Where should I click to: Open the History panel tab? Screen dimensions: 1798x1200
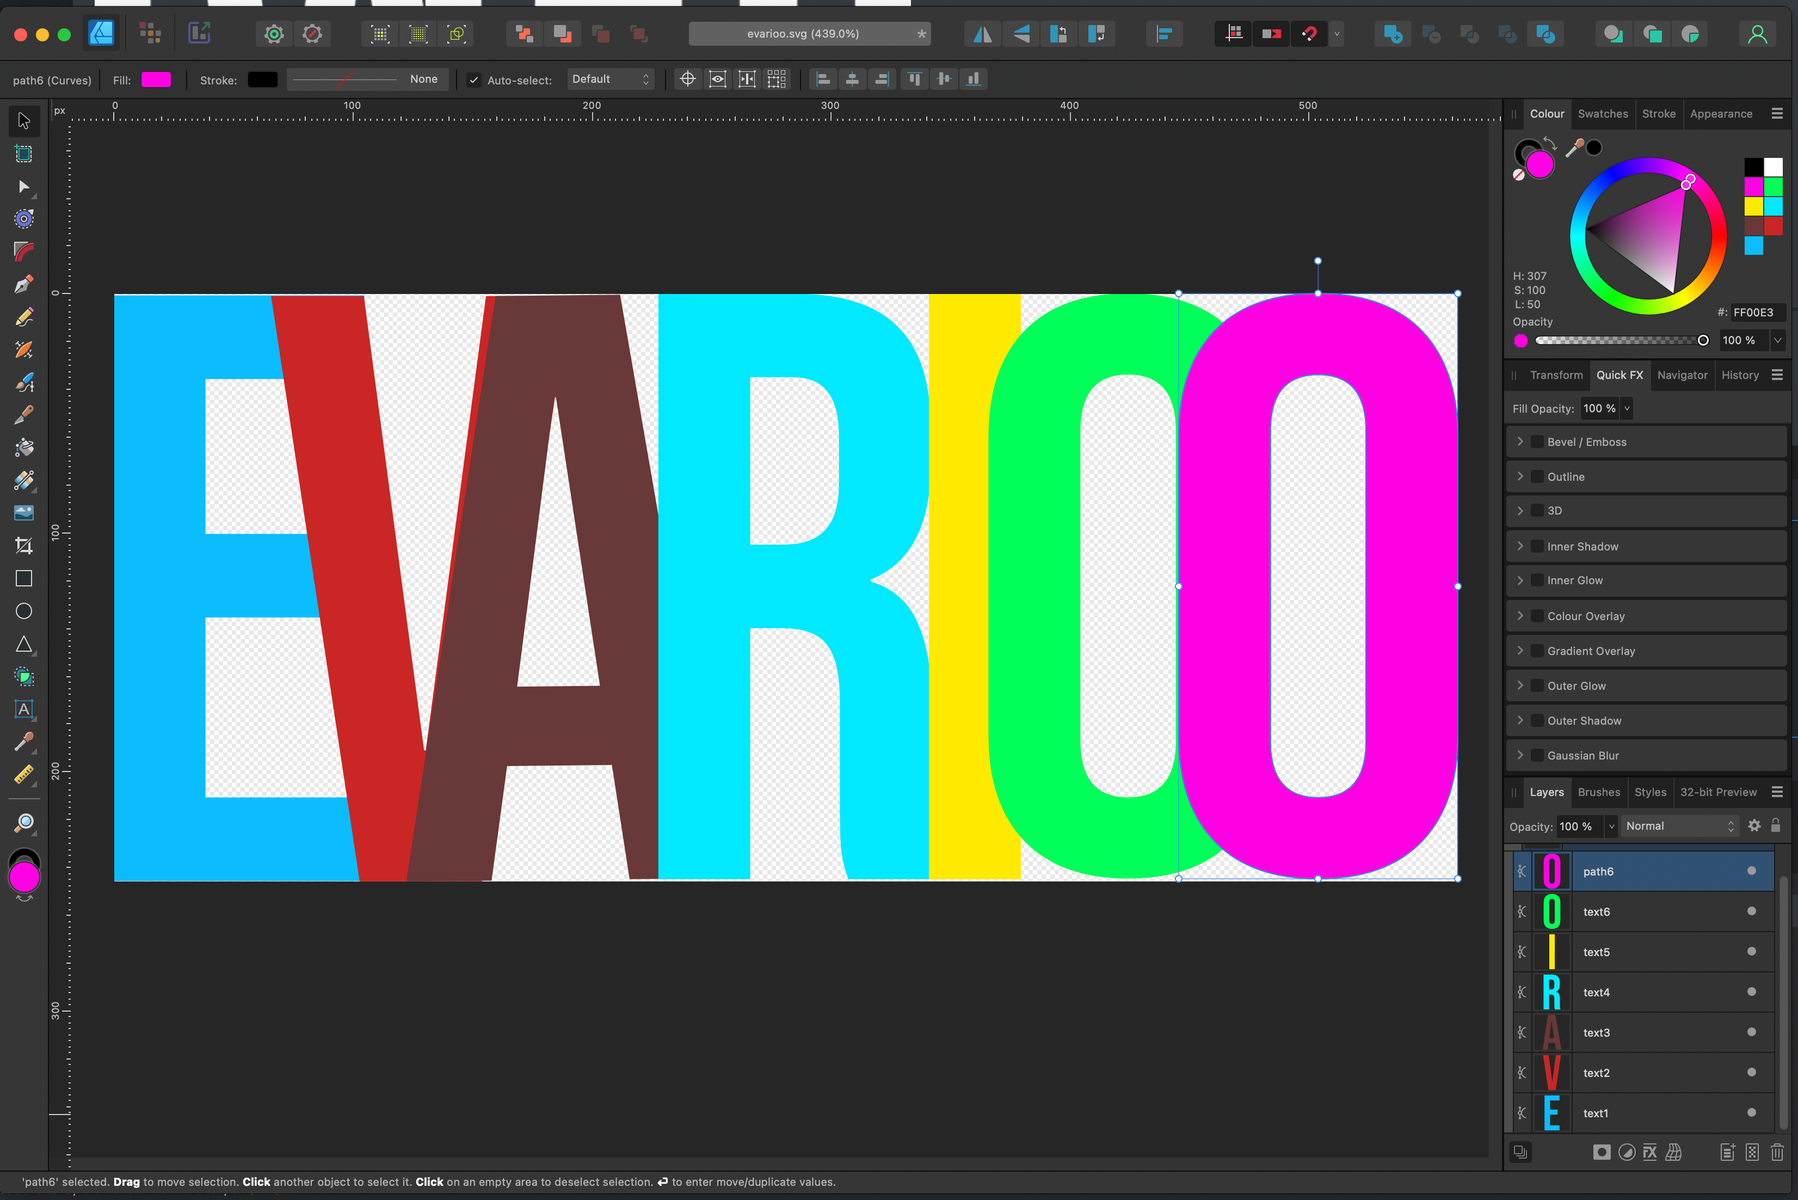tap(1739, 375)
